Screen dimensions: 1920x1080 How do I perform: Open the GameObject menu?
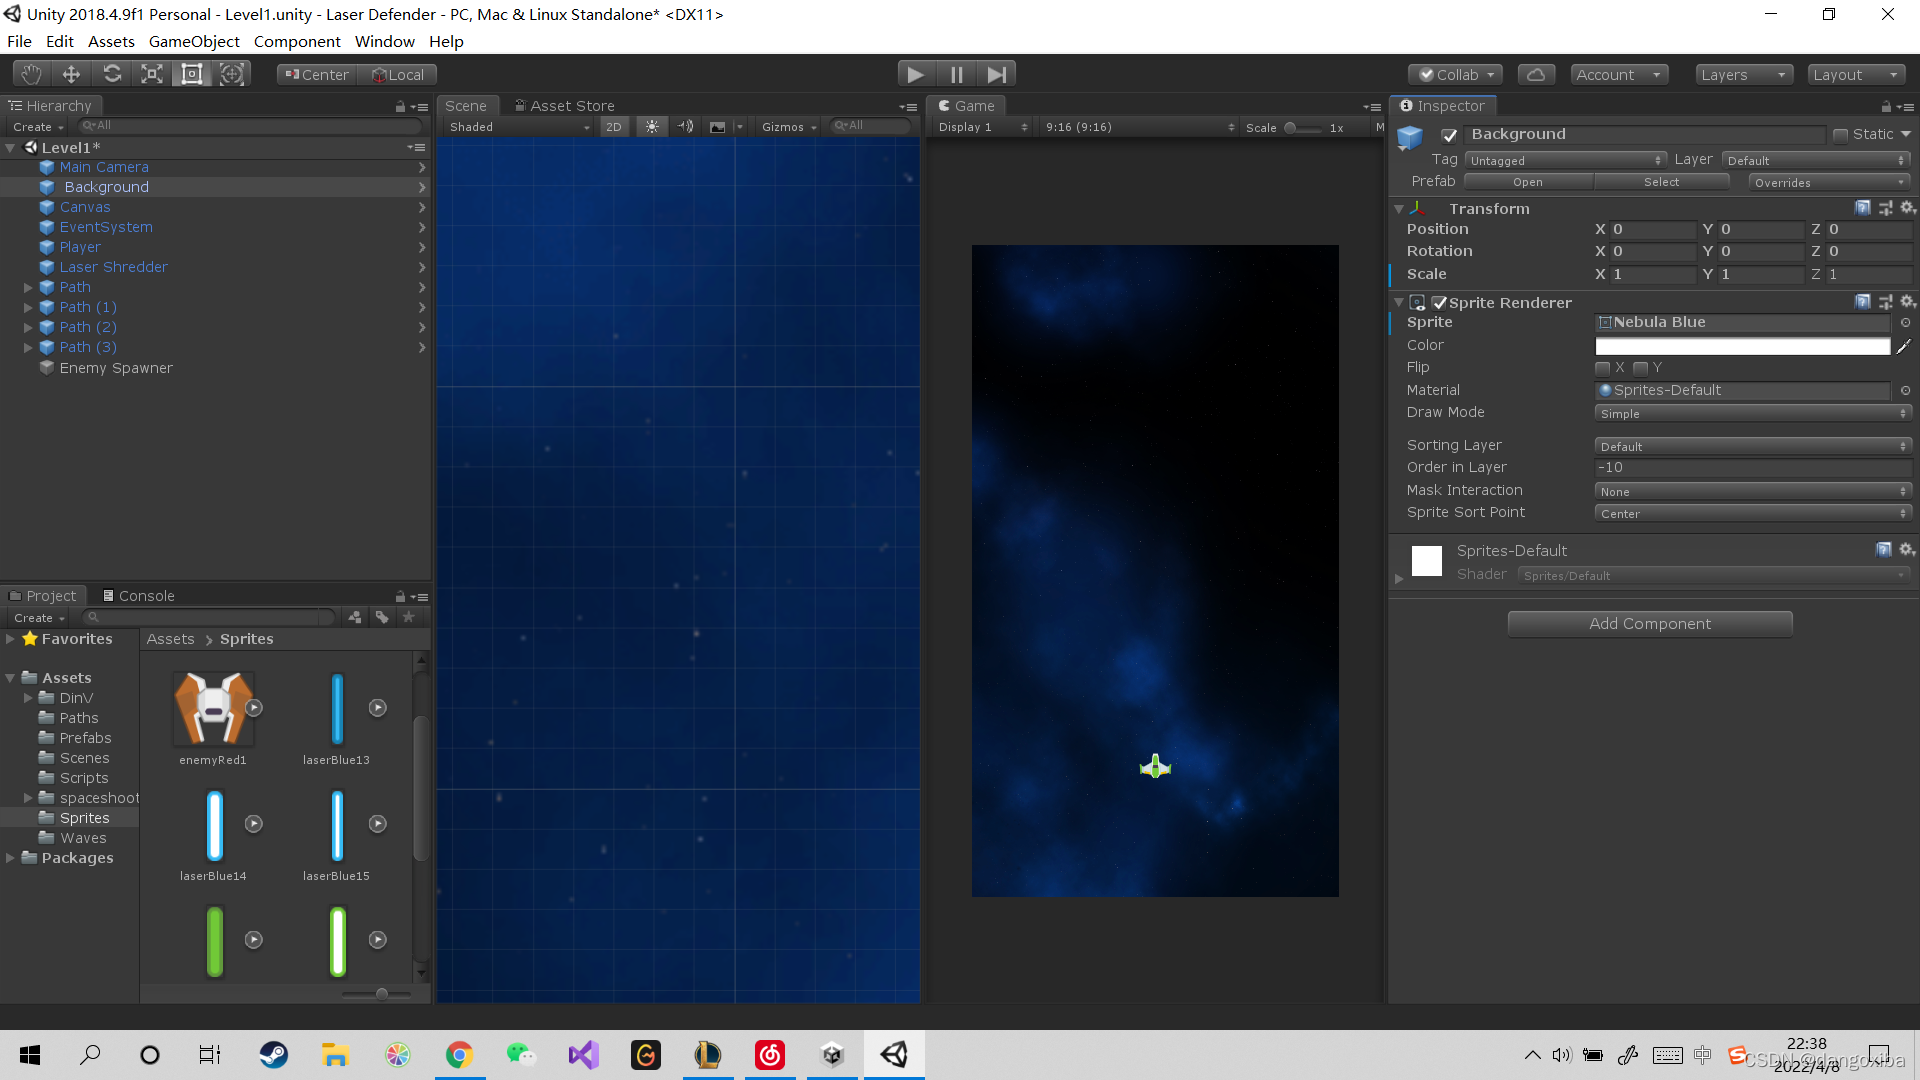(194, 41)
